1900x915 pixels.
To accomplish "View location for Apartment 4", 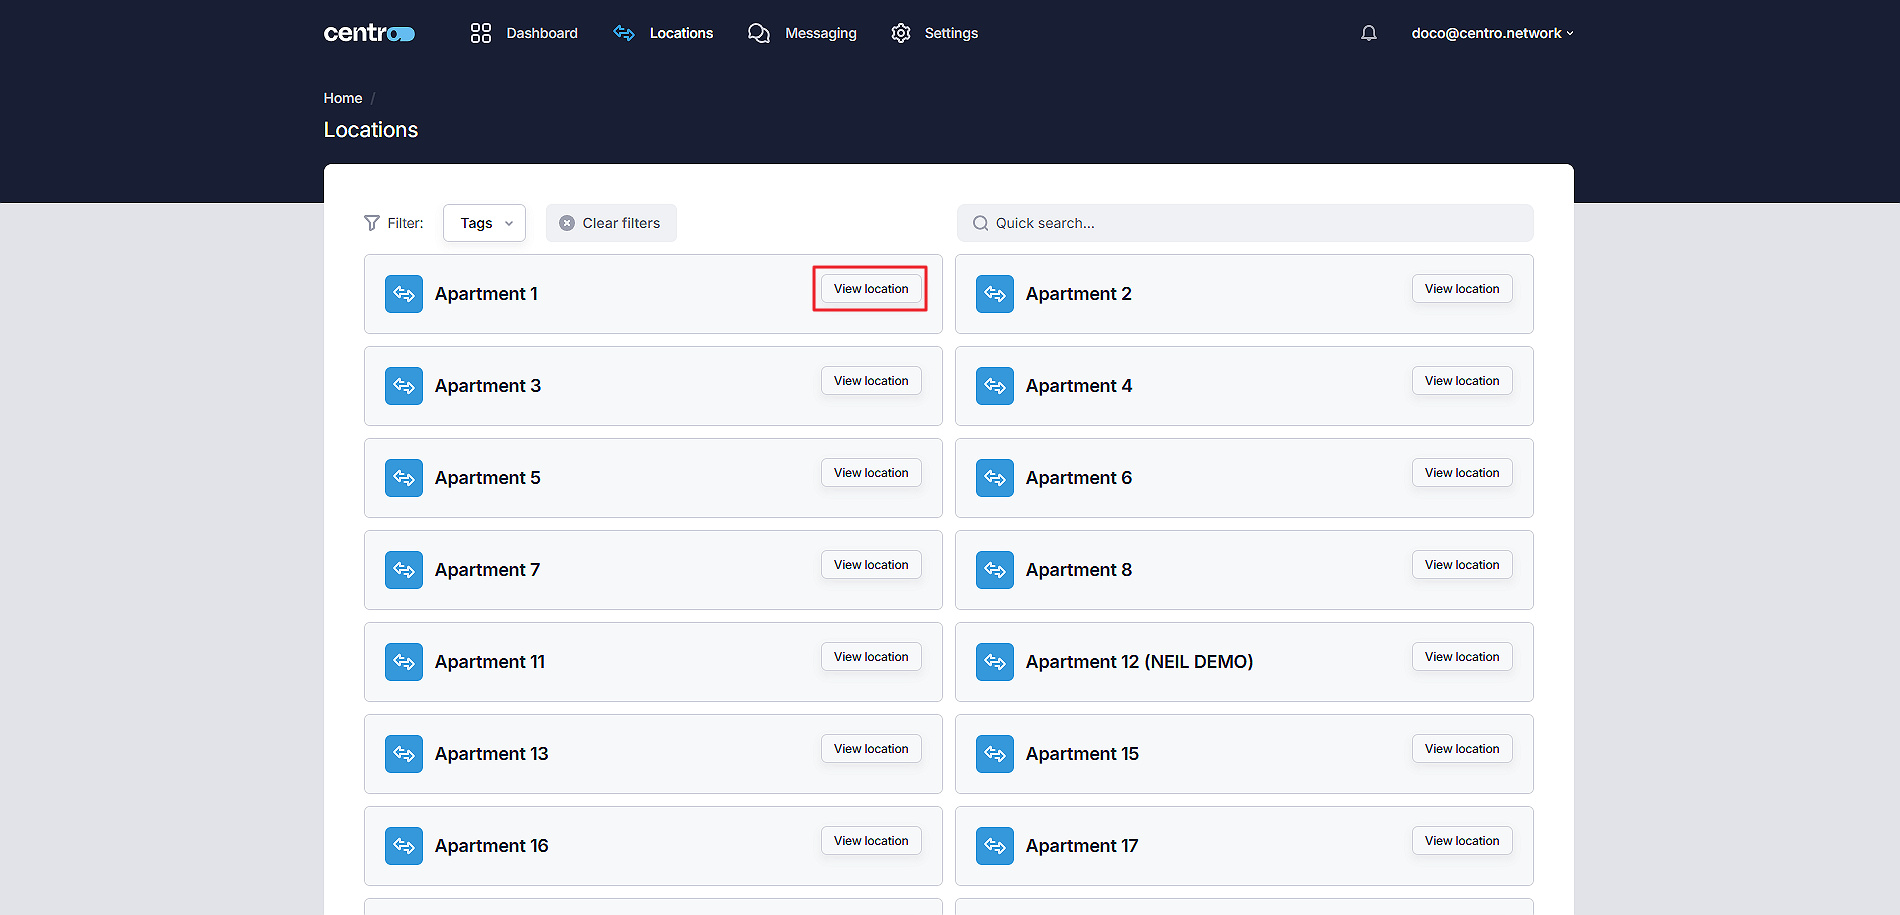I will pos(1462,381).
